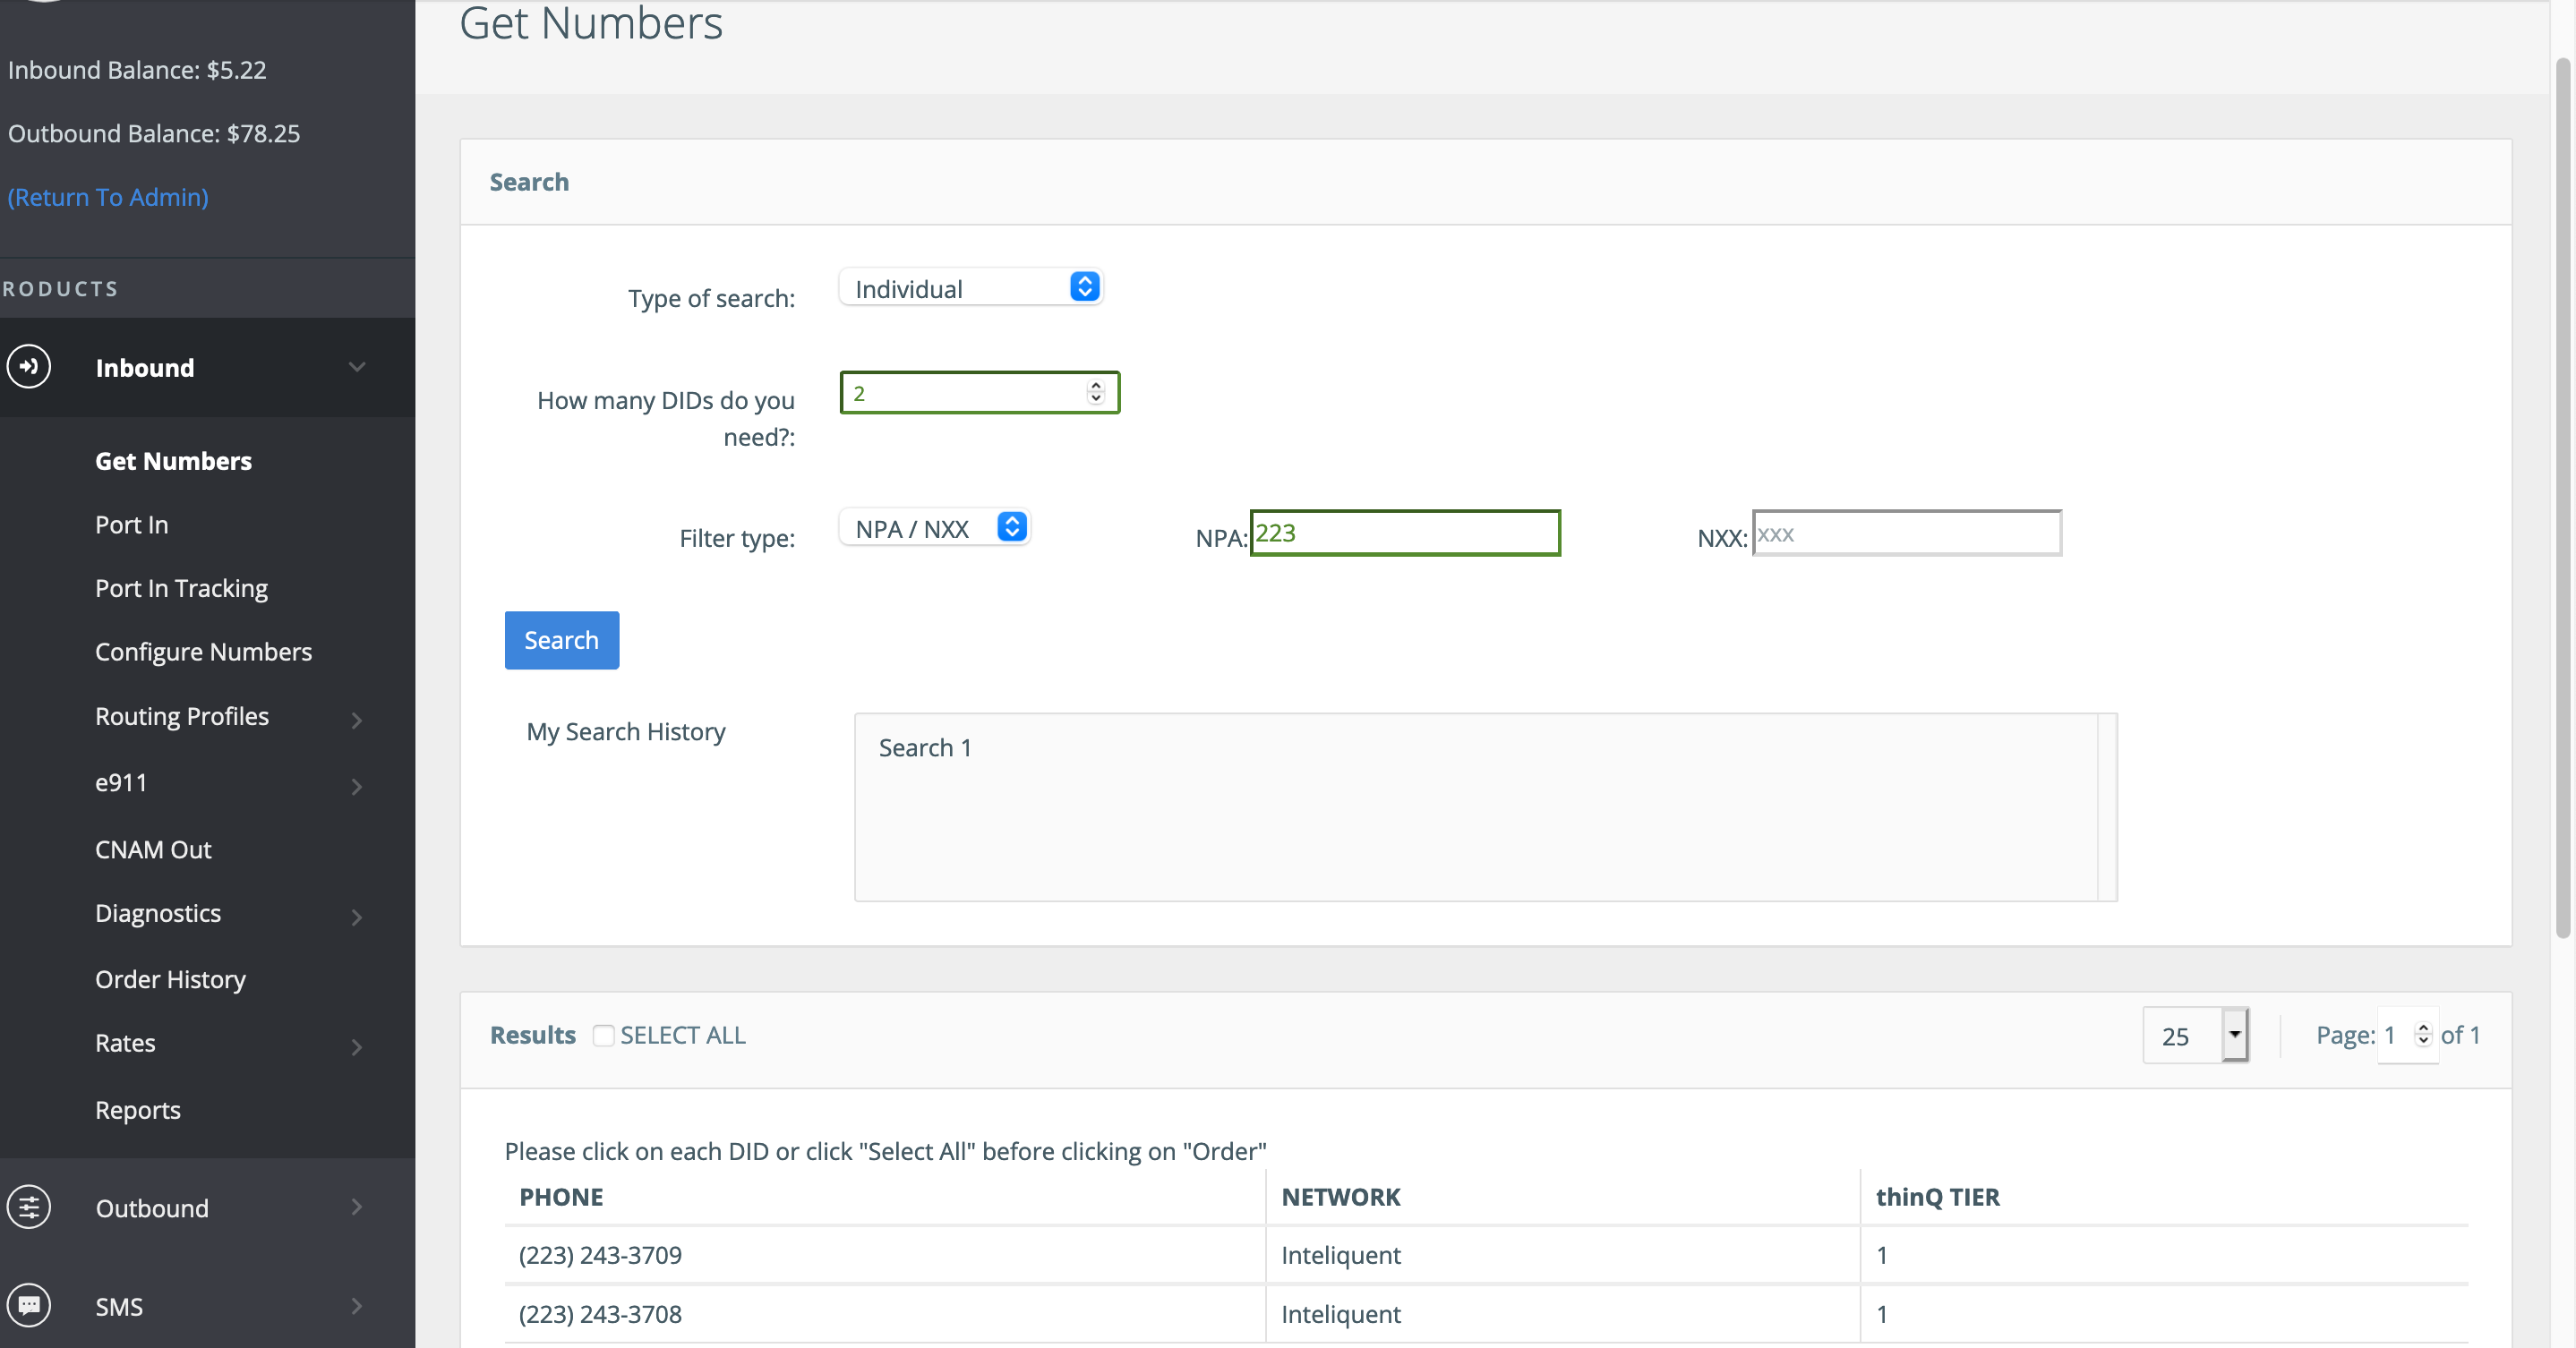Expand the e911 submenu arrow

pyautogui.click(x=357, y=786)
